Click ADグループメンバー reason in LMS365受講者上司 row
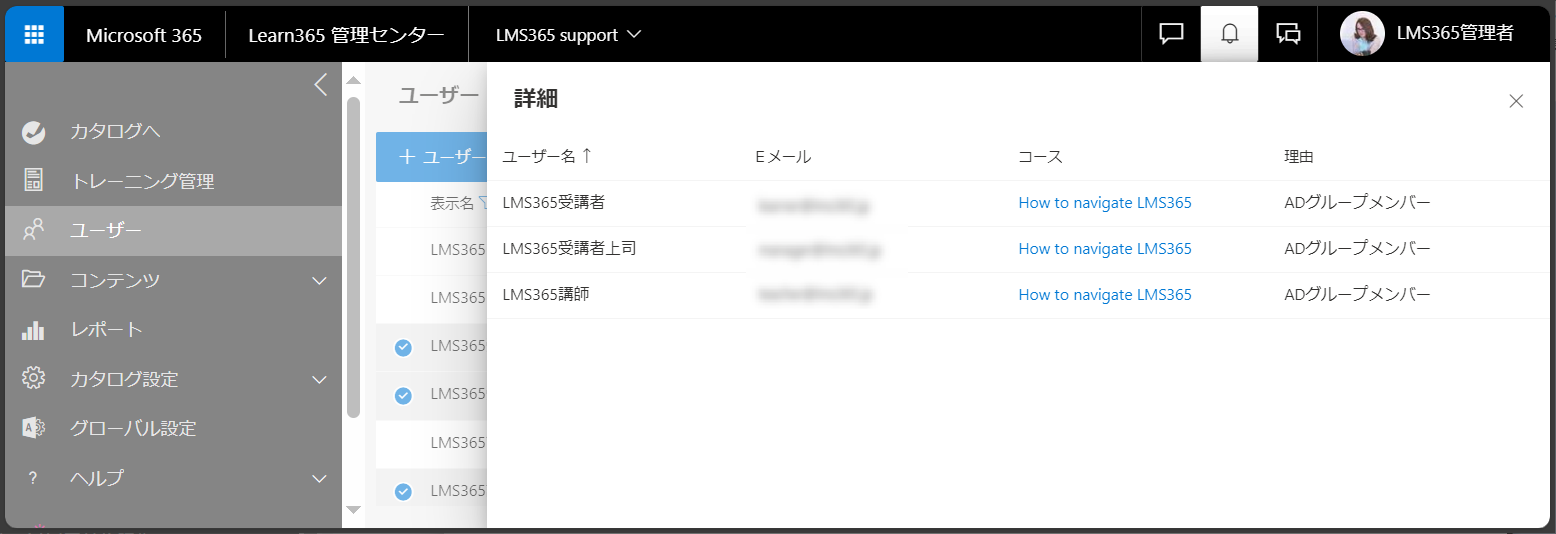Viewport: 1556px width, 534px height. click(1357, 249)
